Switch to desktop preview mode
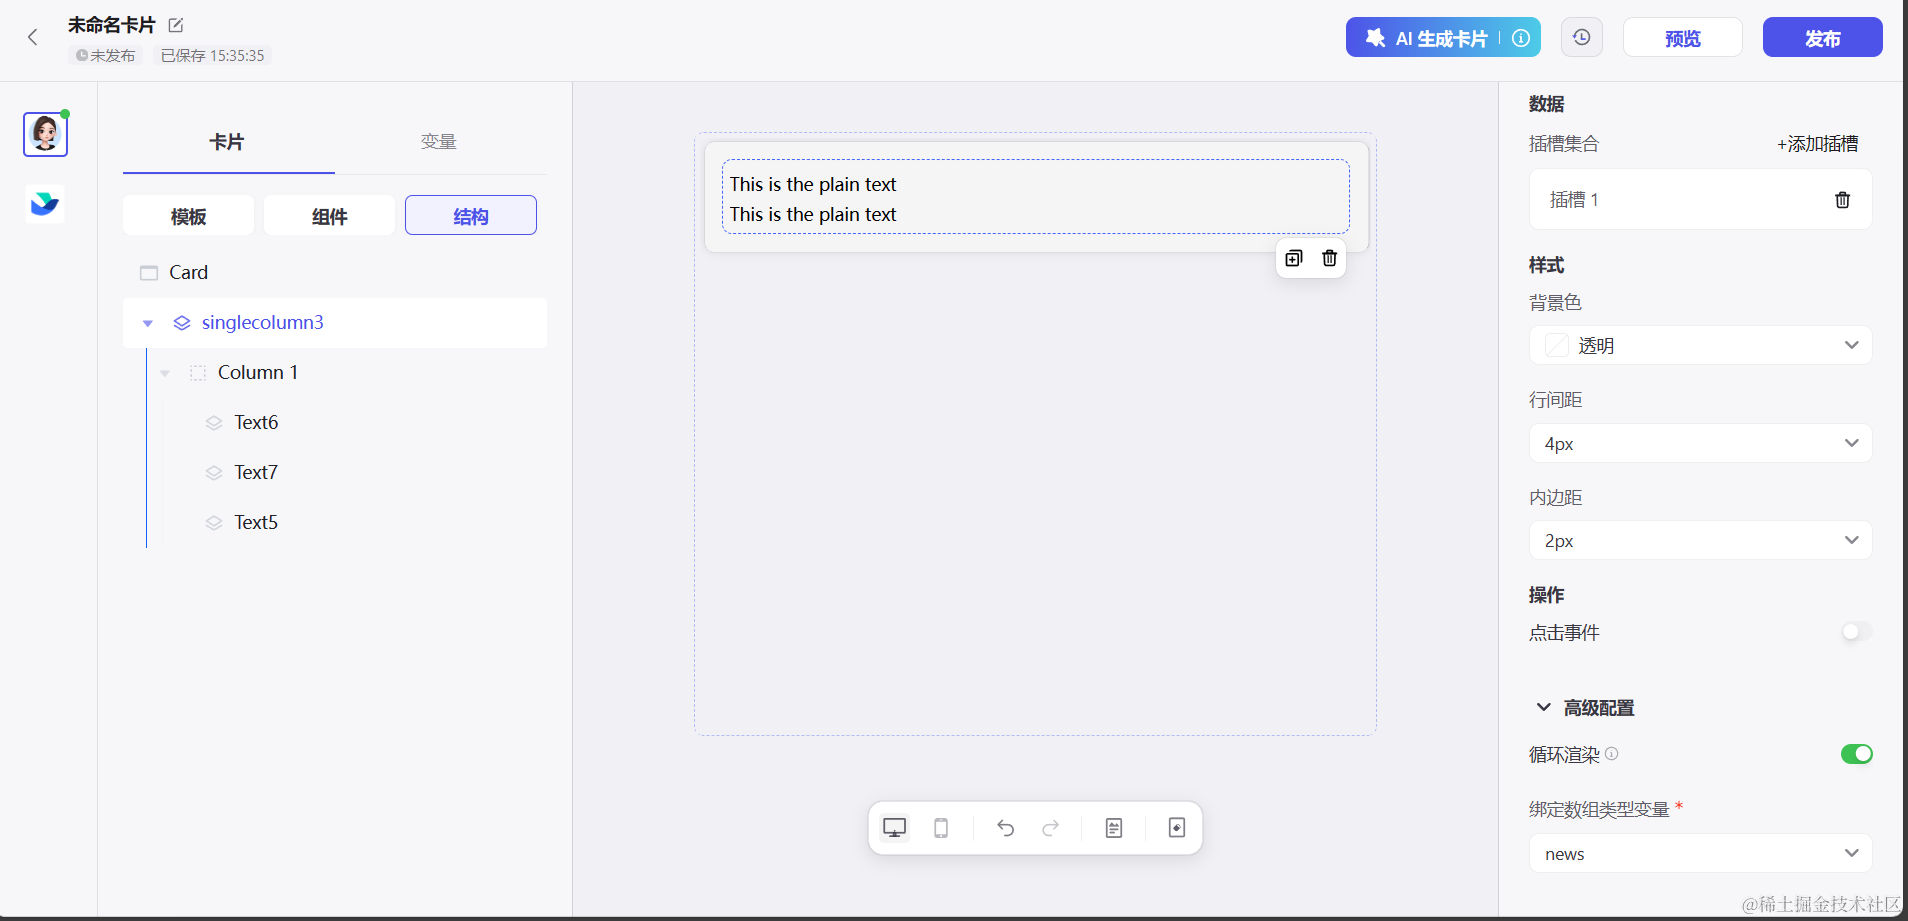 pyautogui.click(x=894, y=828)
